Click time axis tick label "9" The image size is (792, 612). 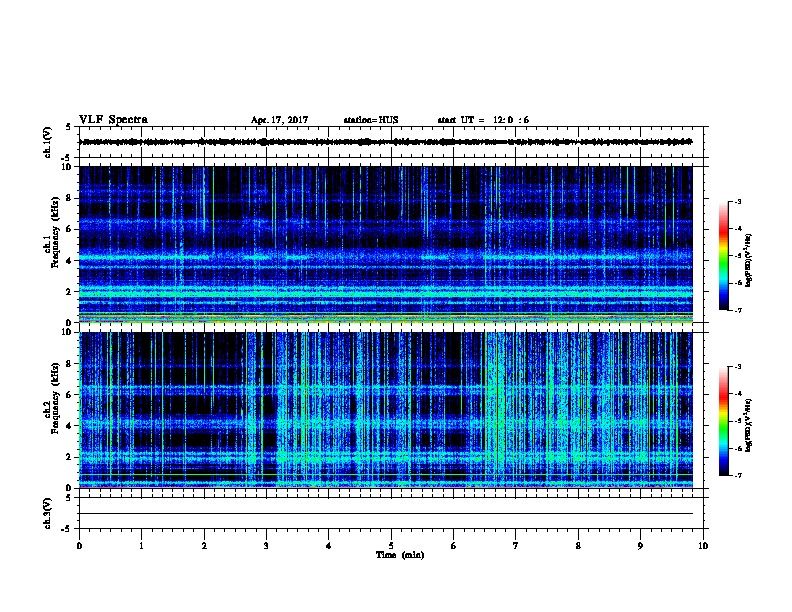click(640, 545)
